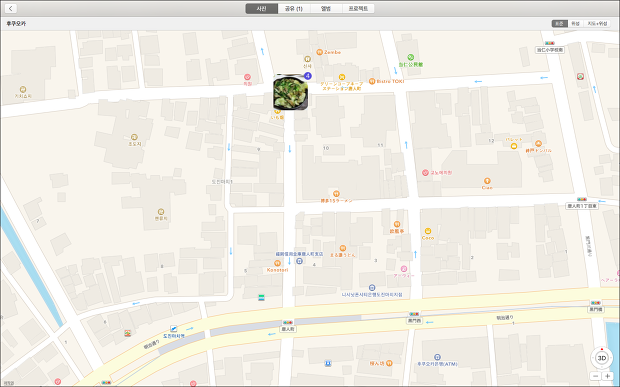Toggle the 3D map view button
The width and height of the screenshot is (620, 387).
coord(601,358)
